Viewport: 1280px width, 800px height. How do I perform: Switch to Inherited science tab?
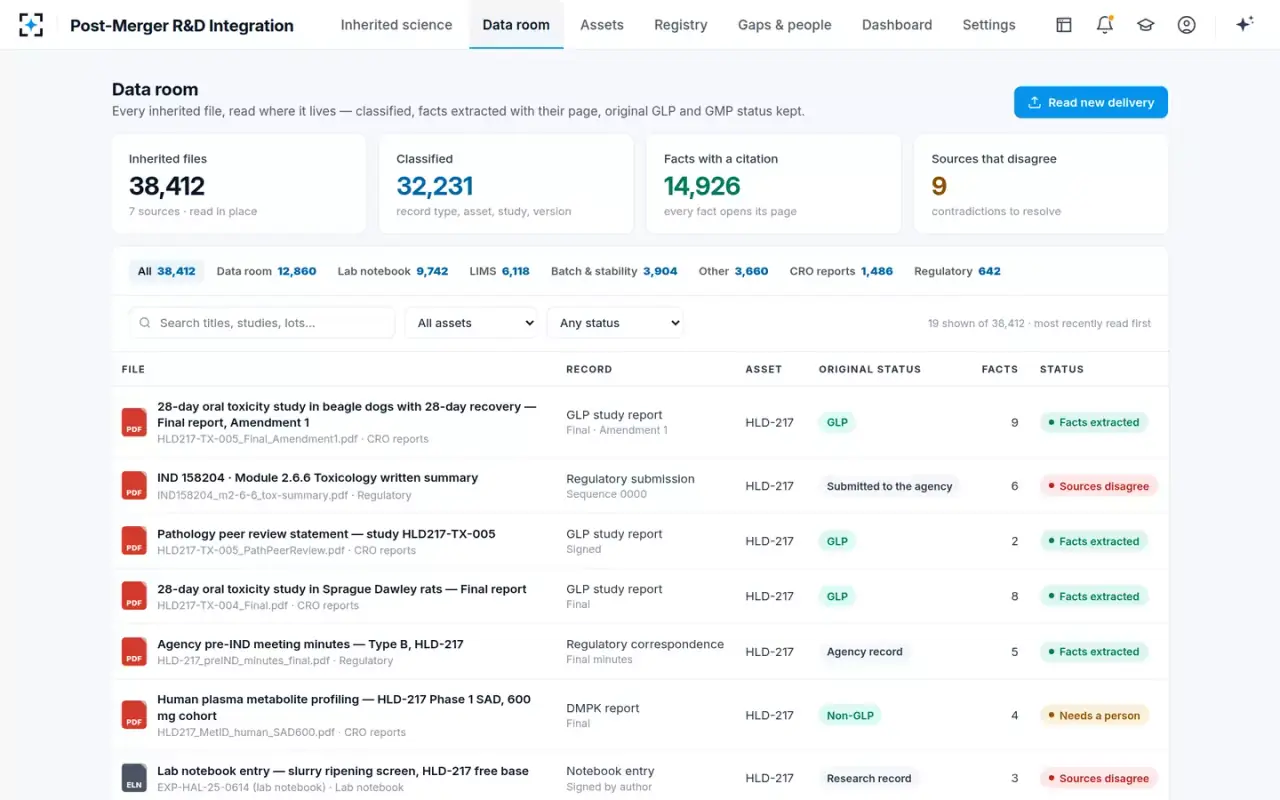(x=396, y=25)
